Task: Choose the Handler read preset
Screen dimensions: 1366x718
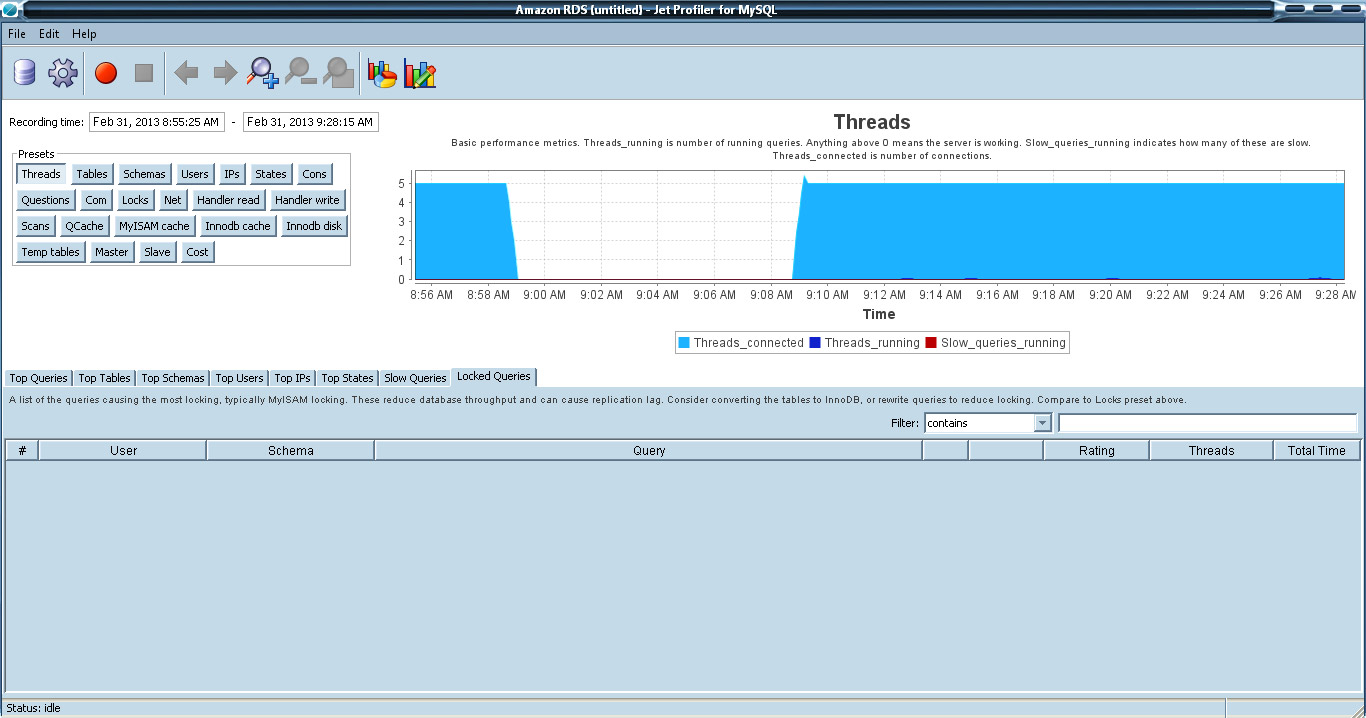Action: [x=228, y=200]
